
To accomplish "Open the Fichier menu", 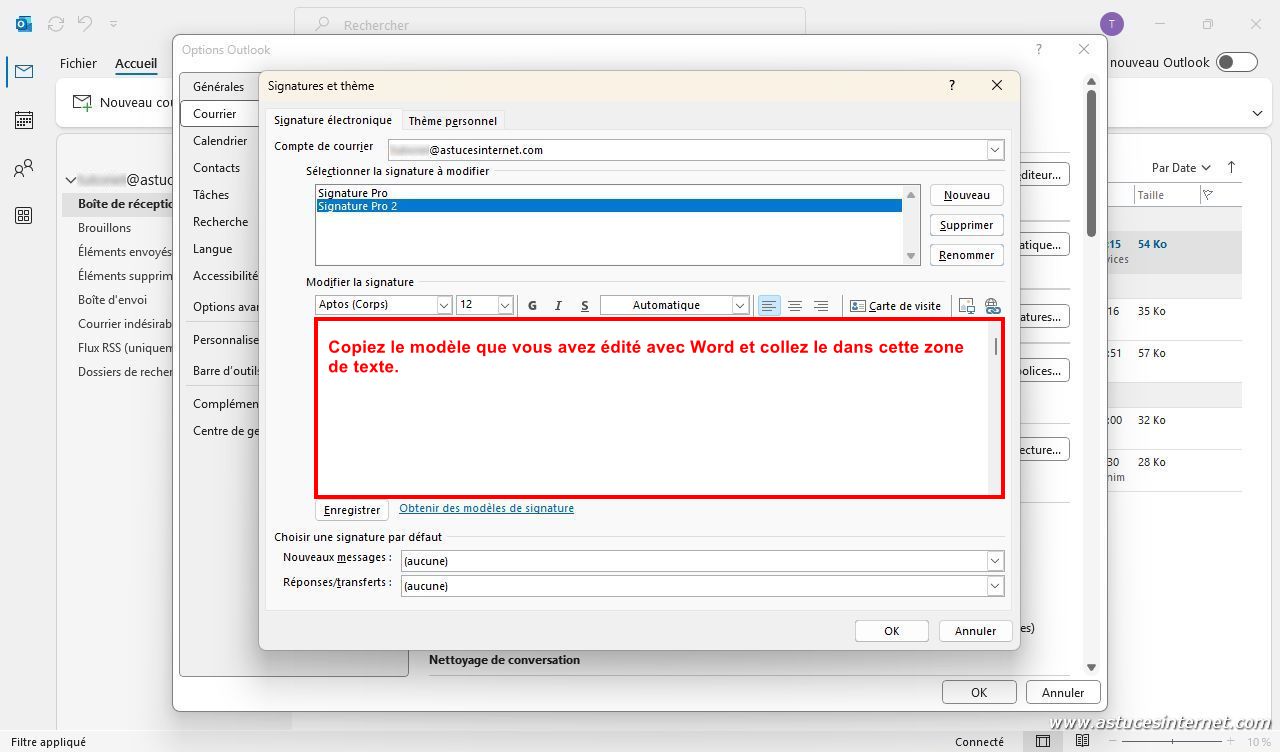I will pos(78,63).
